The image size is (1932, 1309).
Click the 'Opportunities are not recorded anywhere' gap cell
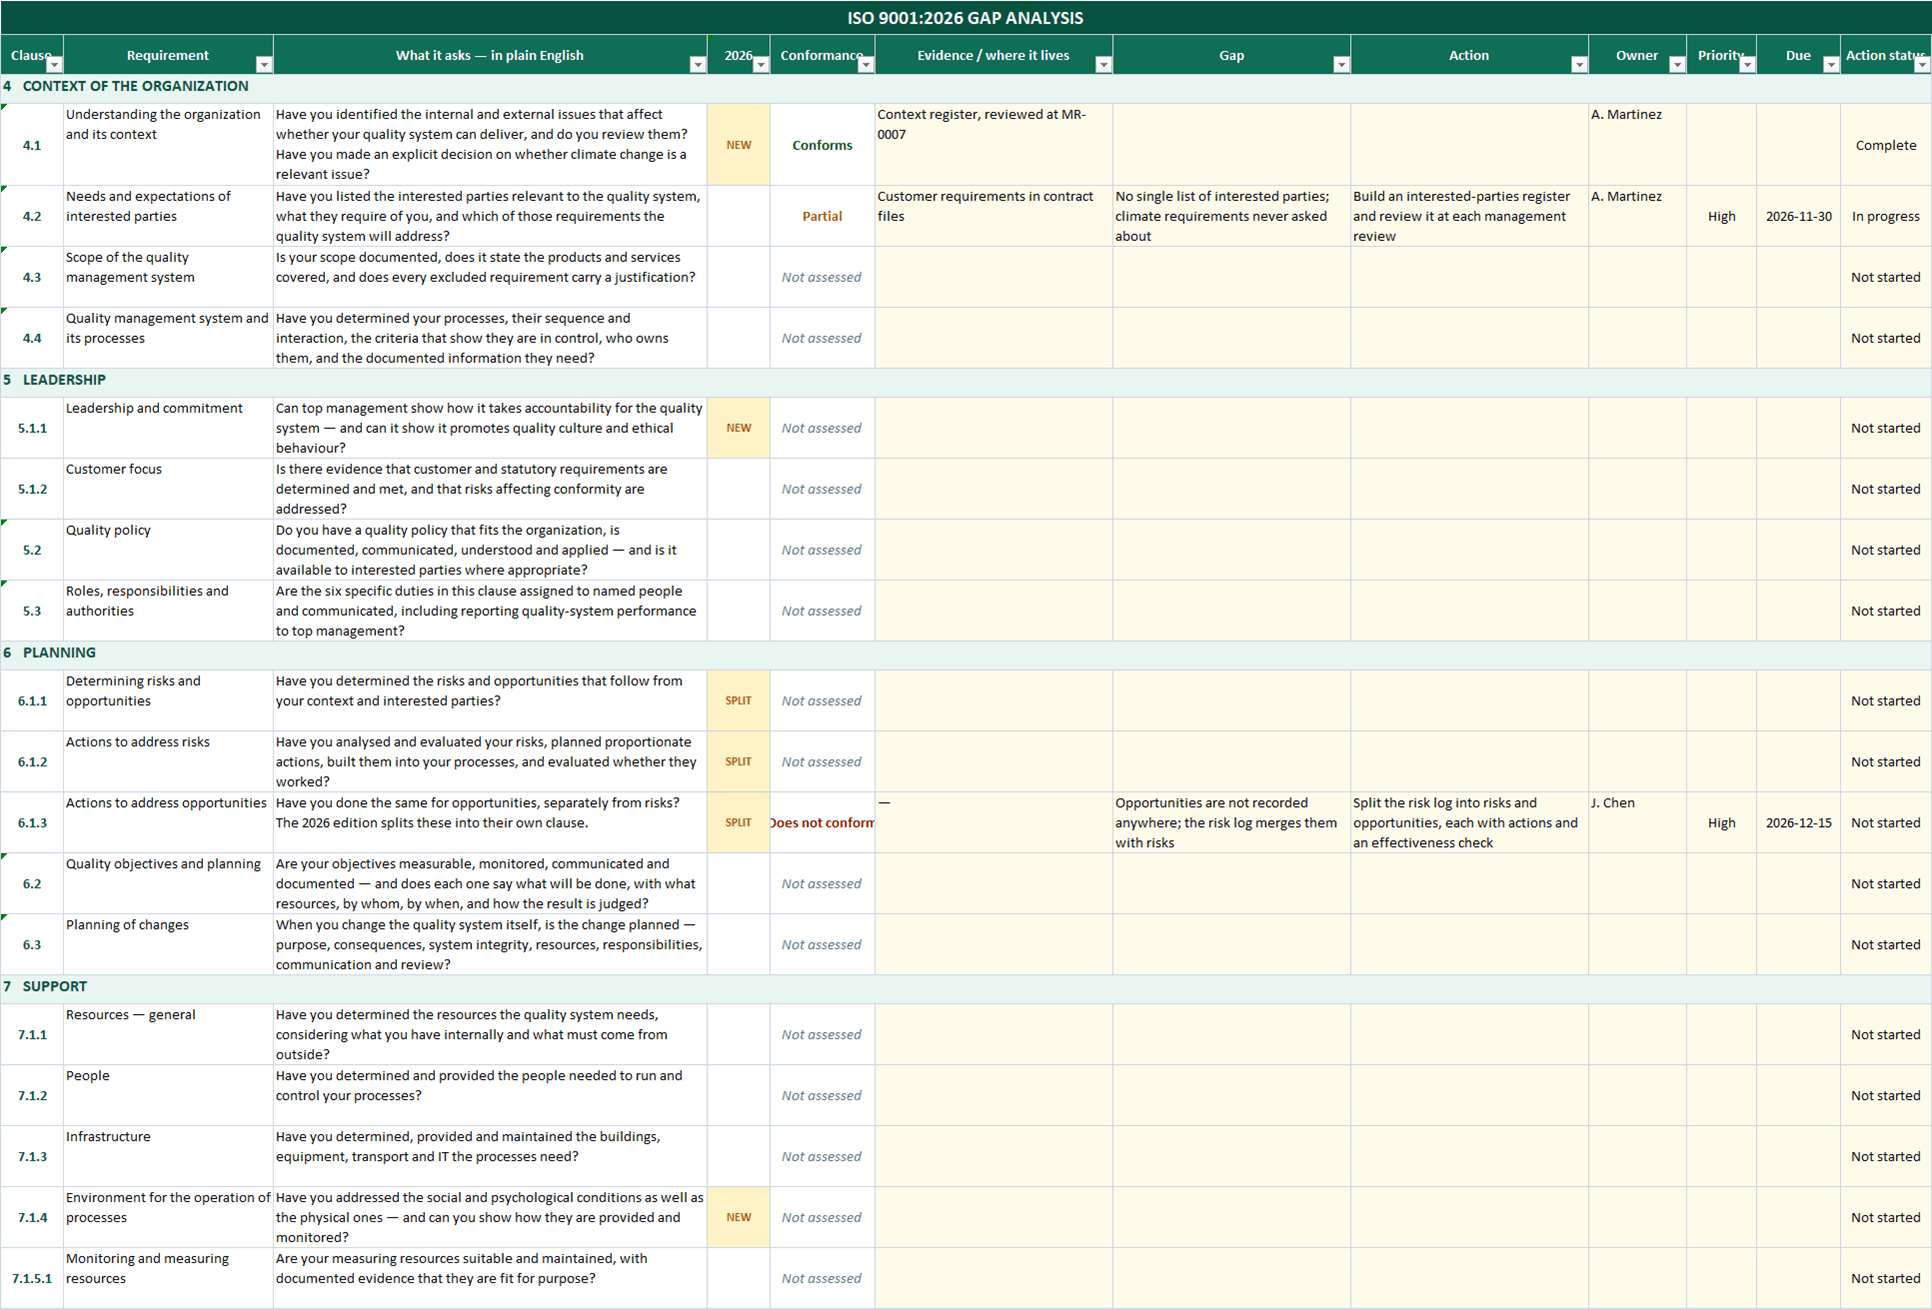1231,823
